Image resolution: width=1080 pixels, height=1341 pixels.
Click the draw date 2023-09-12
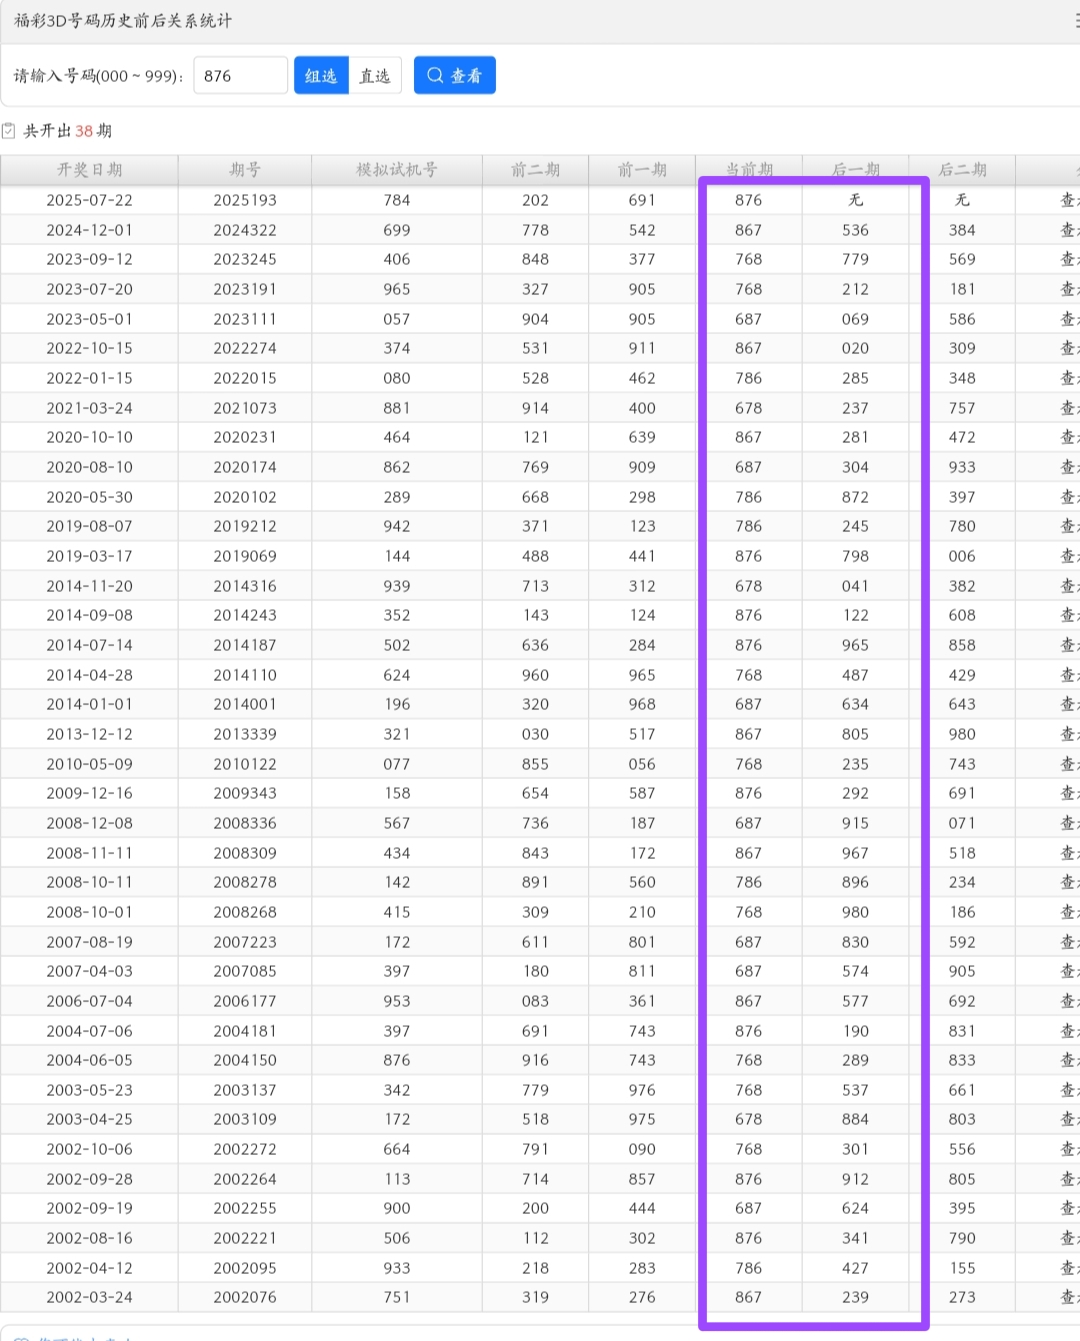point(89,259)
